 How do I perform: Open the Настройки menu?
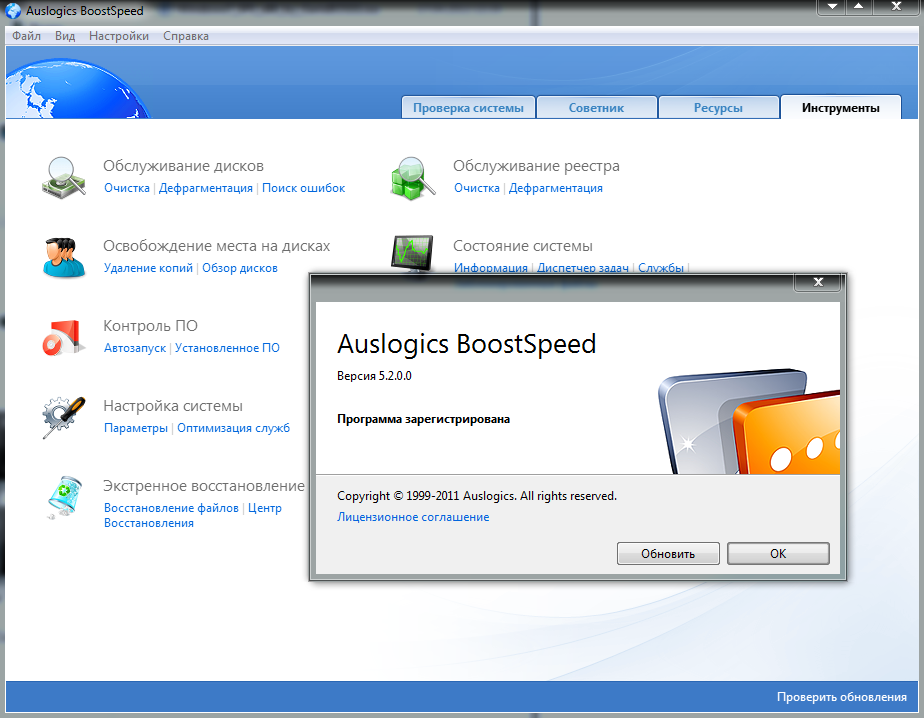118,36
